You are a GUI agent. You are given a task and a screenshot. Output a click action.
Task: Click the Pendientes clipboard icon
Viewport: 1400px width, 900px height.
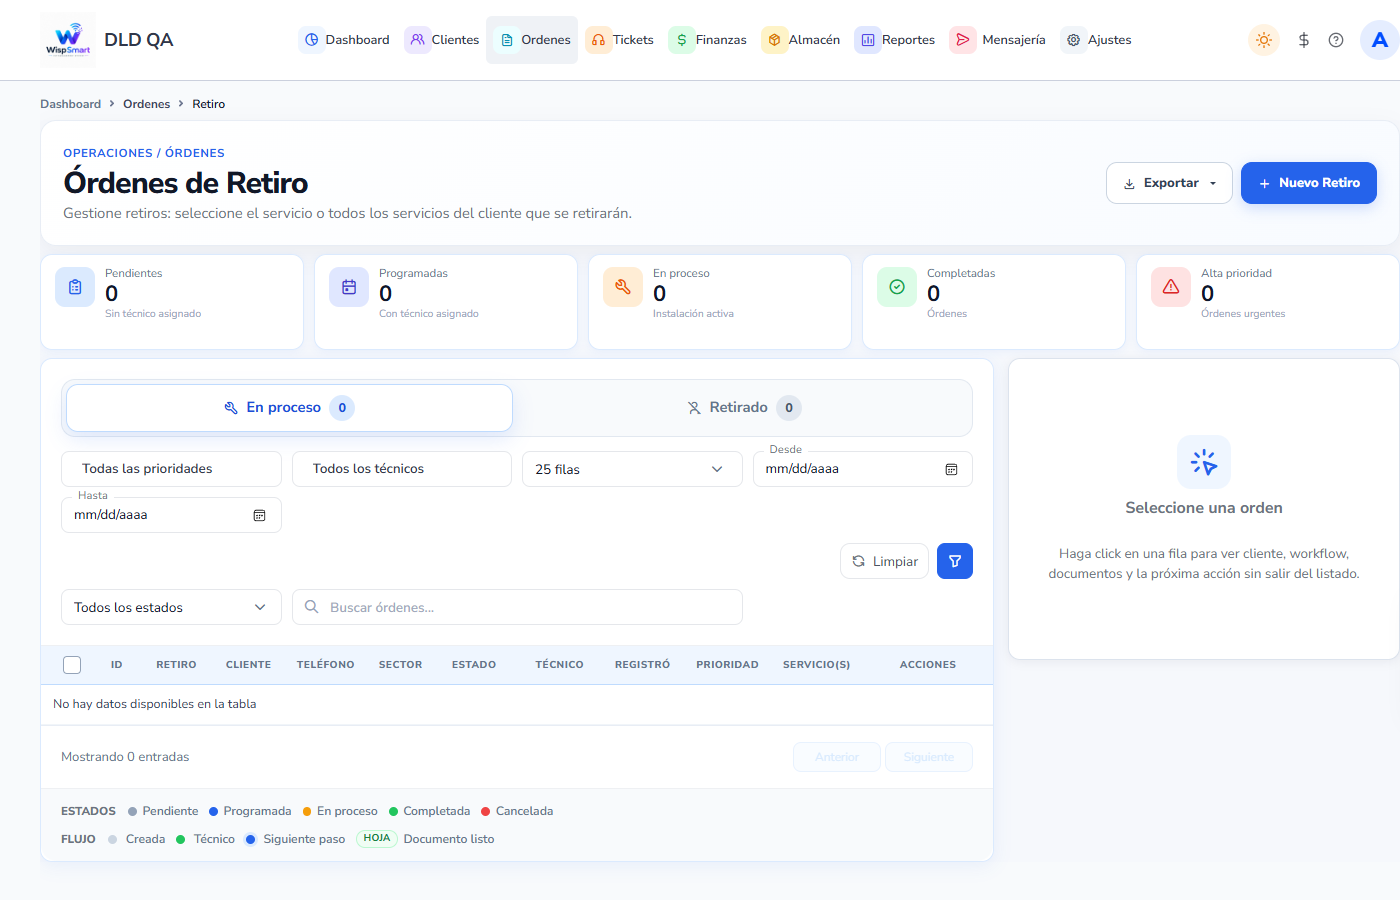75,287
